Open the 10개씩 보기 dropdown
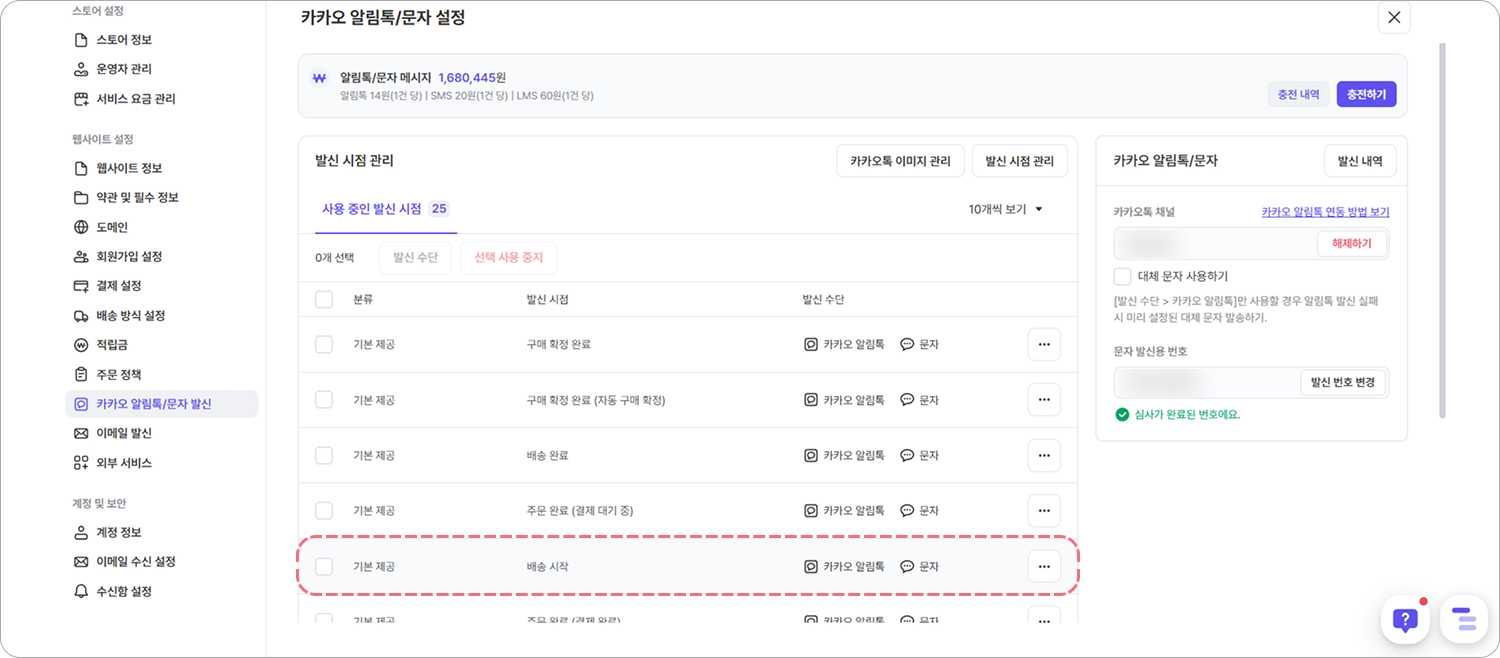 [x=1006, y=209]
